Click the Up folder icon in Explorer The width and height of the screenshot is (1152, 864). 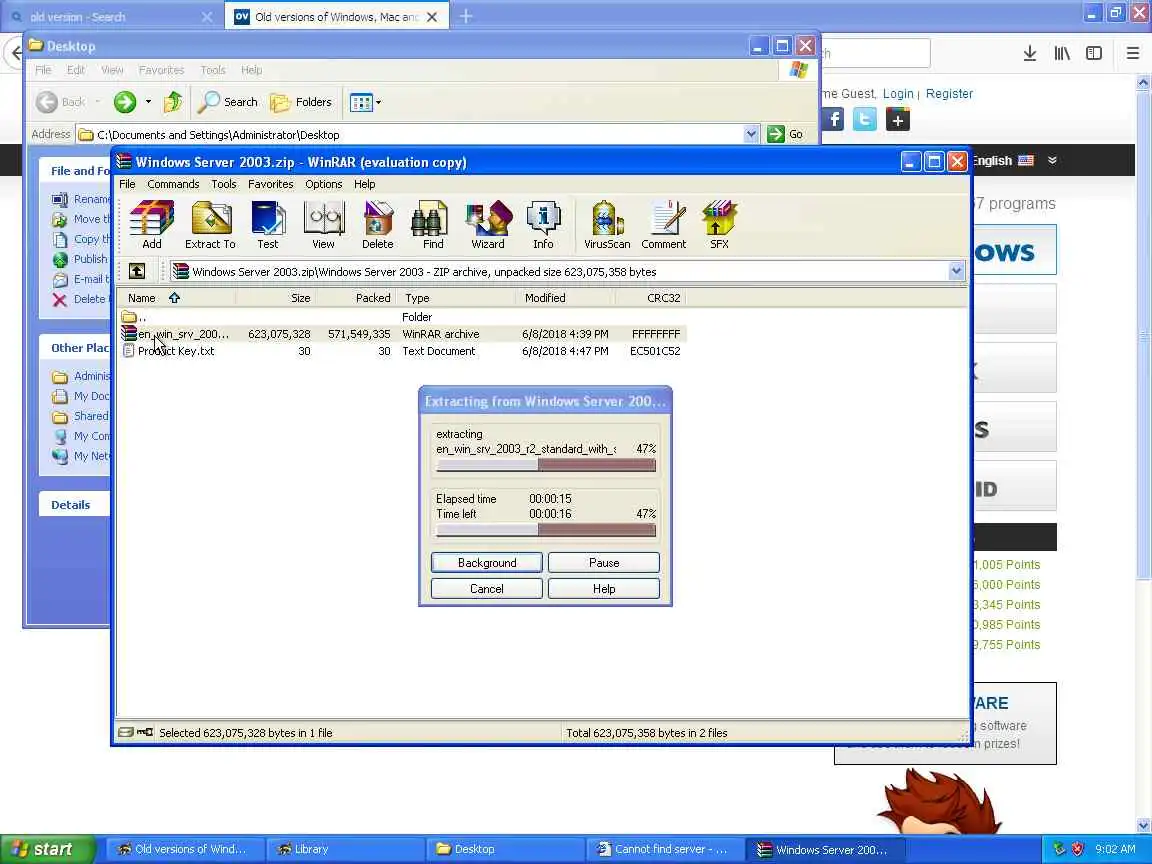tap(173, 102)
